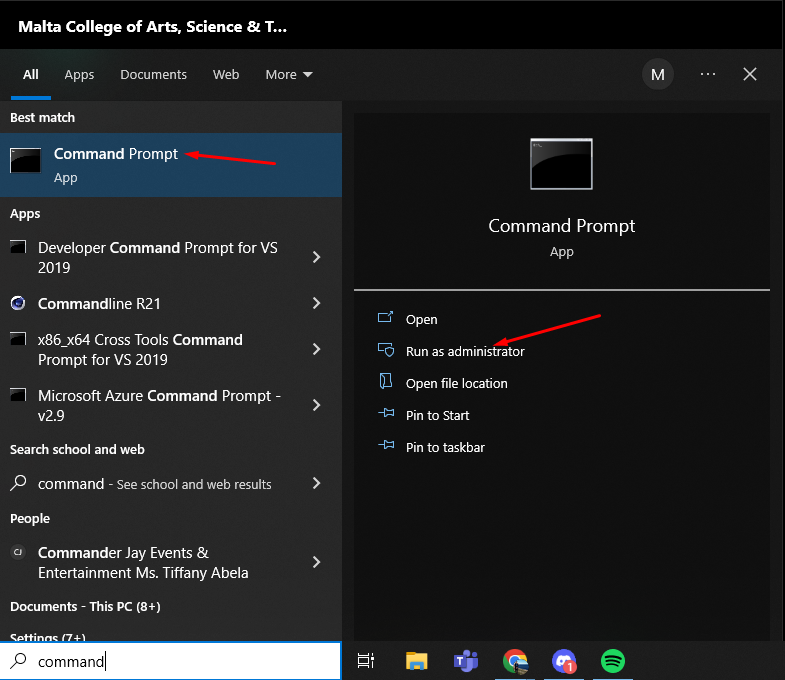
Task: Click Run as administrator
Action: 464,352
